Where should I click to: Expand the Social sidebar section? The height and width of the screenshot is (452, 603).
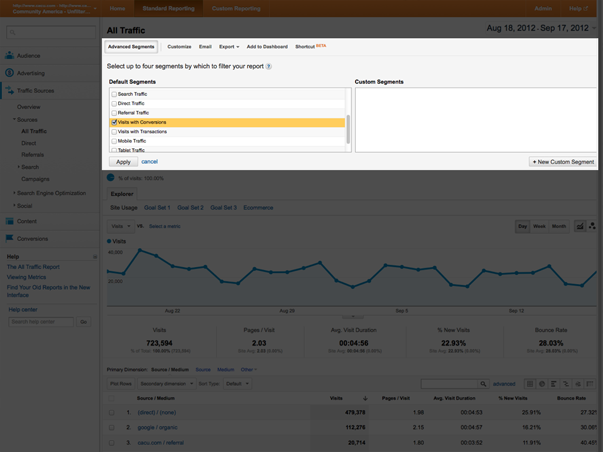[14, 205]
